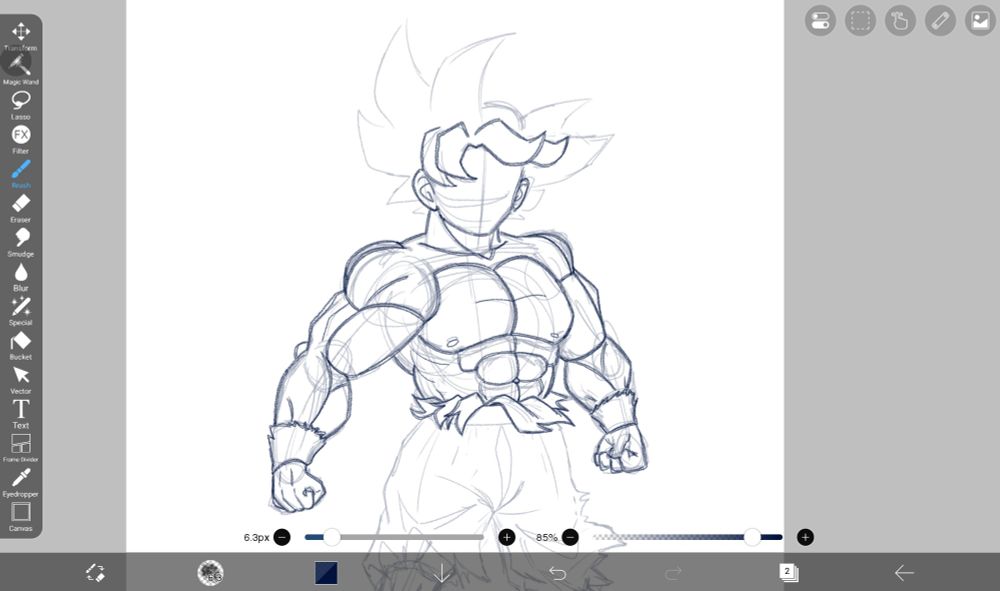Select the Blur tool
This screenshot has height=591, width=1000.
coord(20,277)
